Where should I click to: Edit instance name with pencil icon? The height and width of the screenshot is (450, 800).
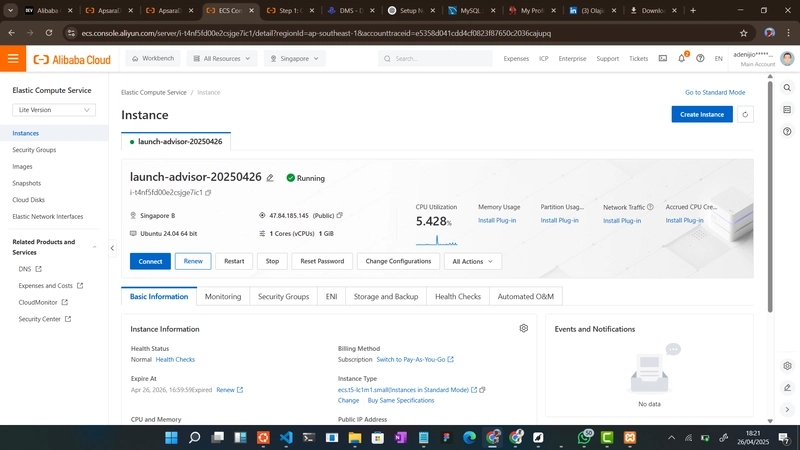pos(270,178)
